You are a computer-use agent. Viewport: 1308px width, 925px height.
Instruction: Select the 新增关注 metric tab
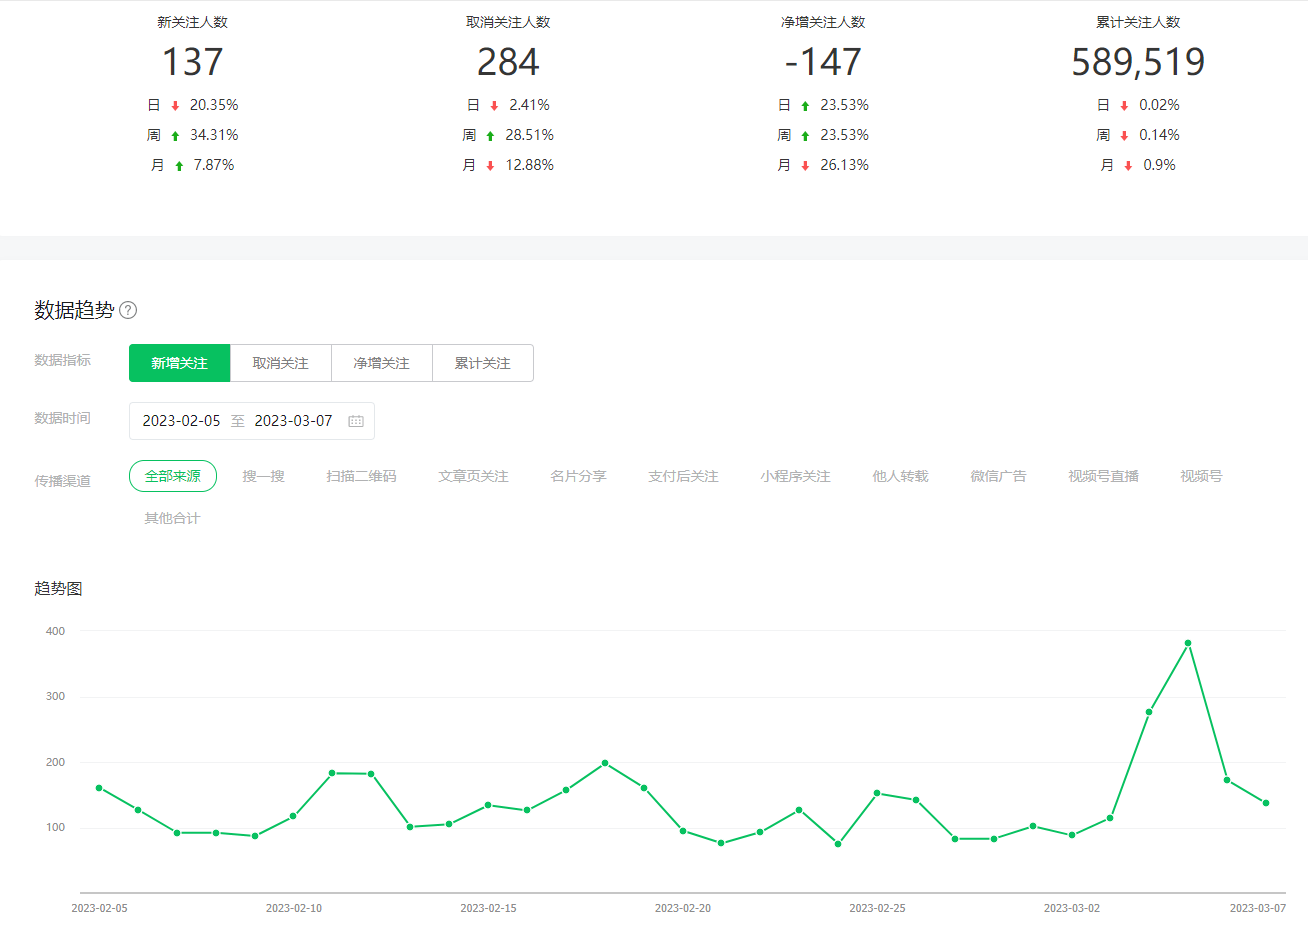tap(180, 363)
